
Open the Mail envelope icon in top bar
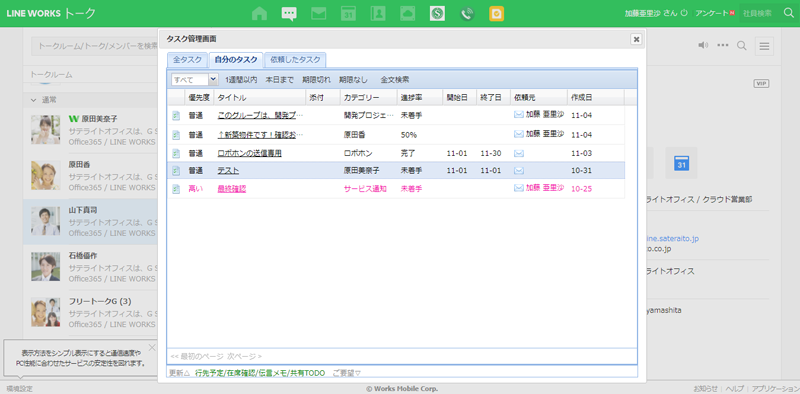[319, 14]
